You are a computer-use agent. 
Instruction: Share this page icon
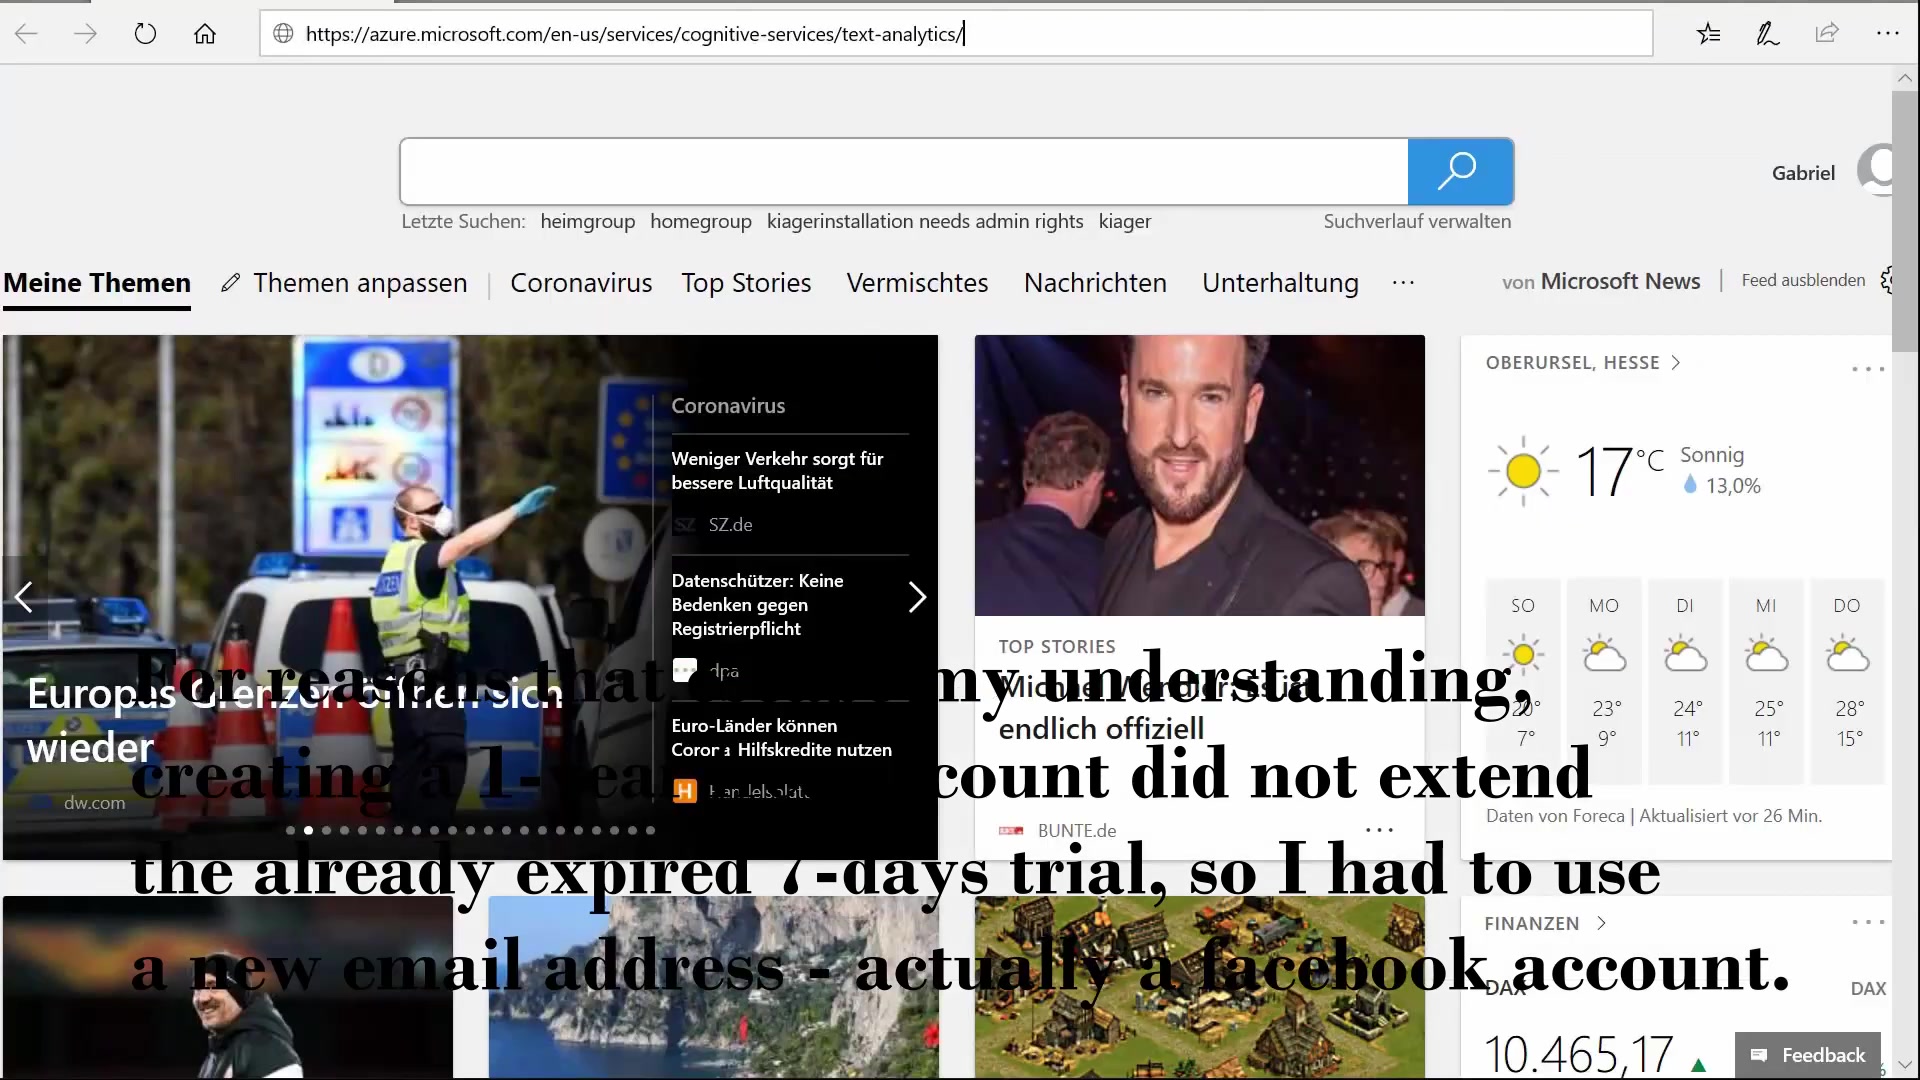[x=1827, y=34]
